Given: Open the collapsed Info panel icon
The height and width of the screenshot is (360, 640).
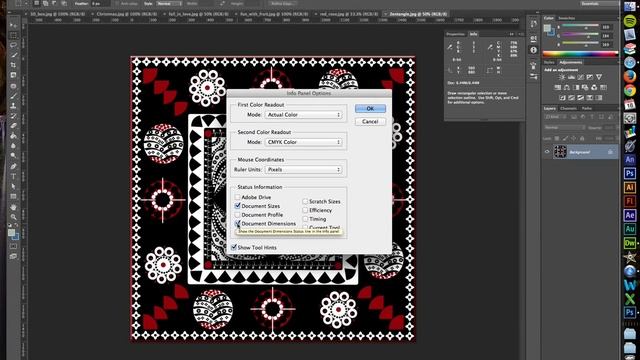Looking at the screenshot, I should [533, 50].
